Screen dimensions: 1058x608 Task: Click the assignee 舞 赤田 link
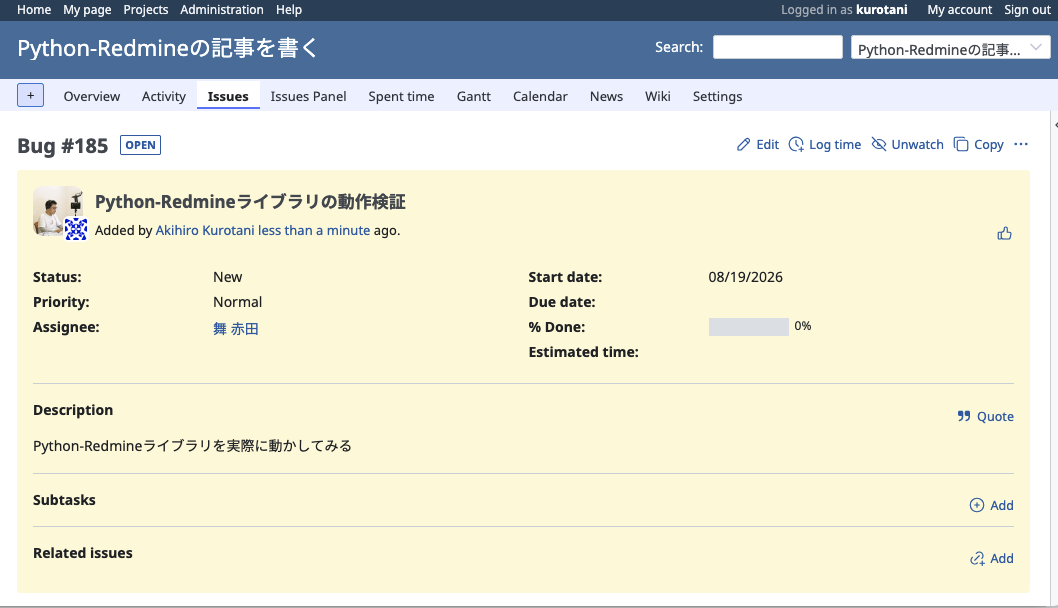pyautogui.click(x=235, y=329)
